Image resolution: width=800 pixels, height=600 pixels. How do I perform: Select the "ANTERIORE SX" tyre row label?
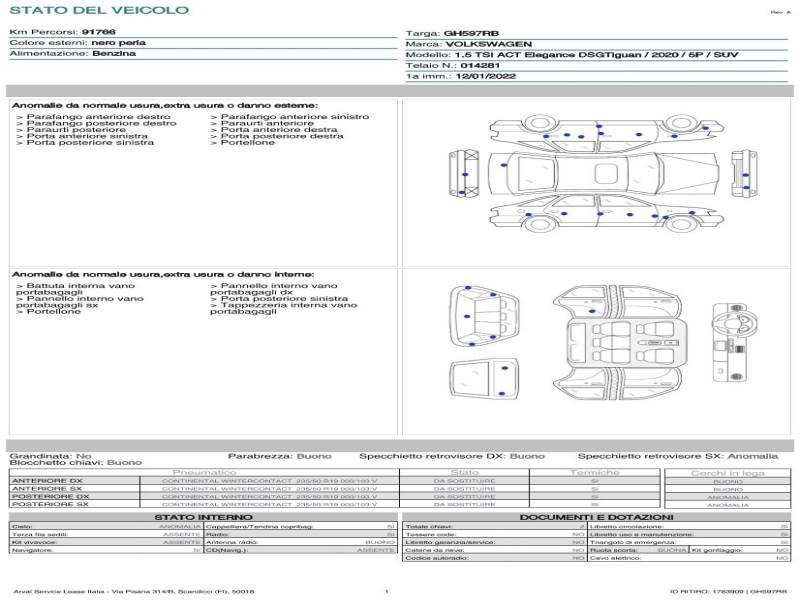(x=47, y=489)
